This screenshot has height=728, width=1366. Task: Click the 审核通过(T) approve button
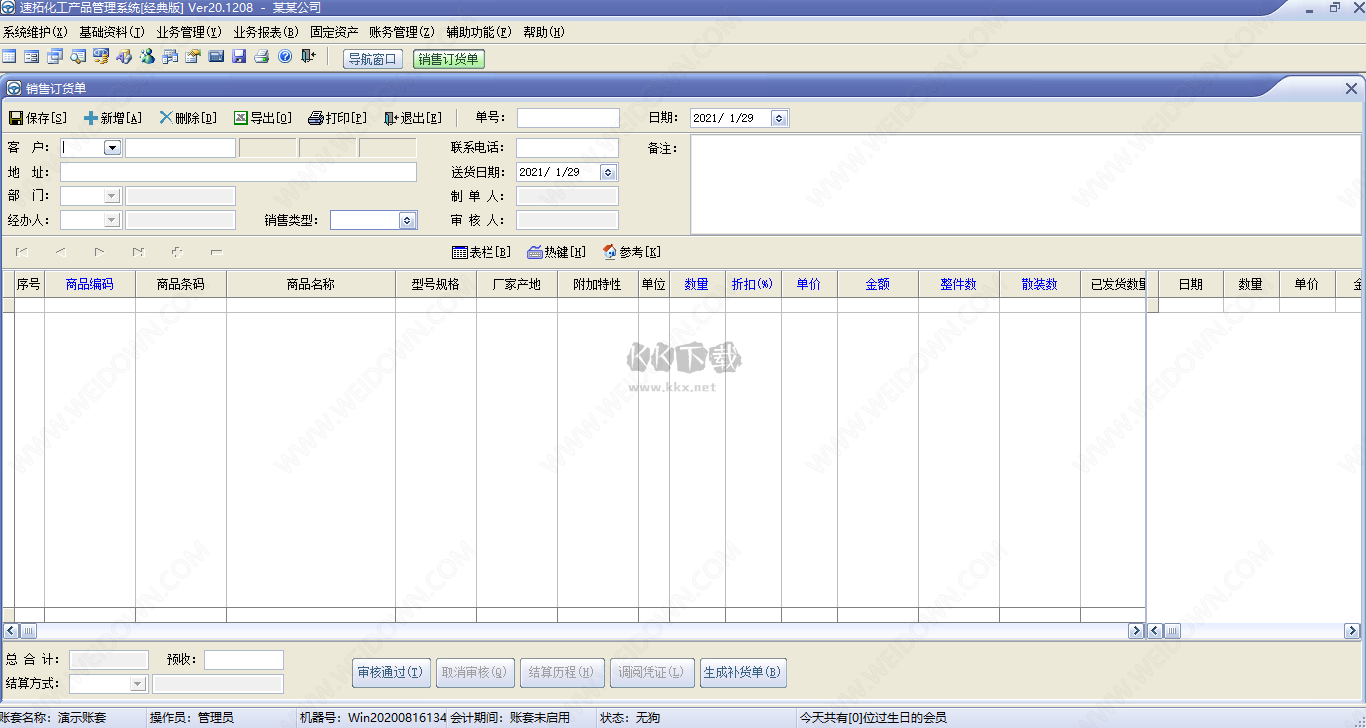pyautogui.click(x=391, y=672)
